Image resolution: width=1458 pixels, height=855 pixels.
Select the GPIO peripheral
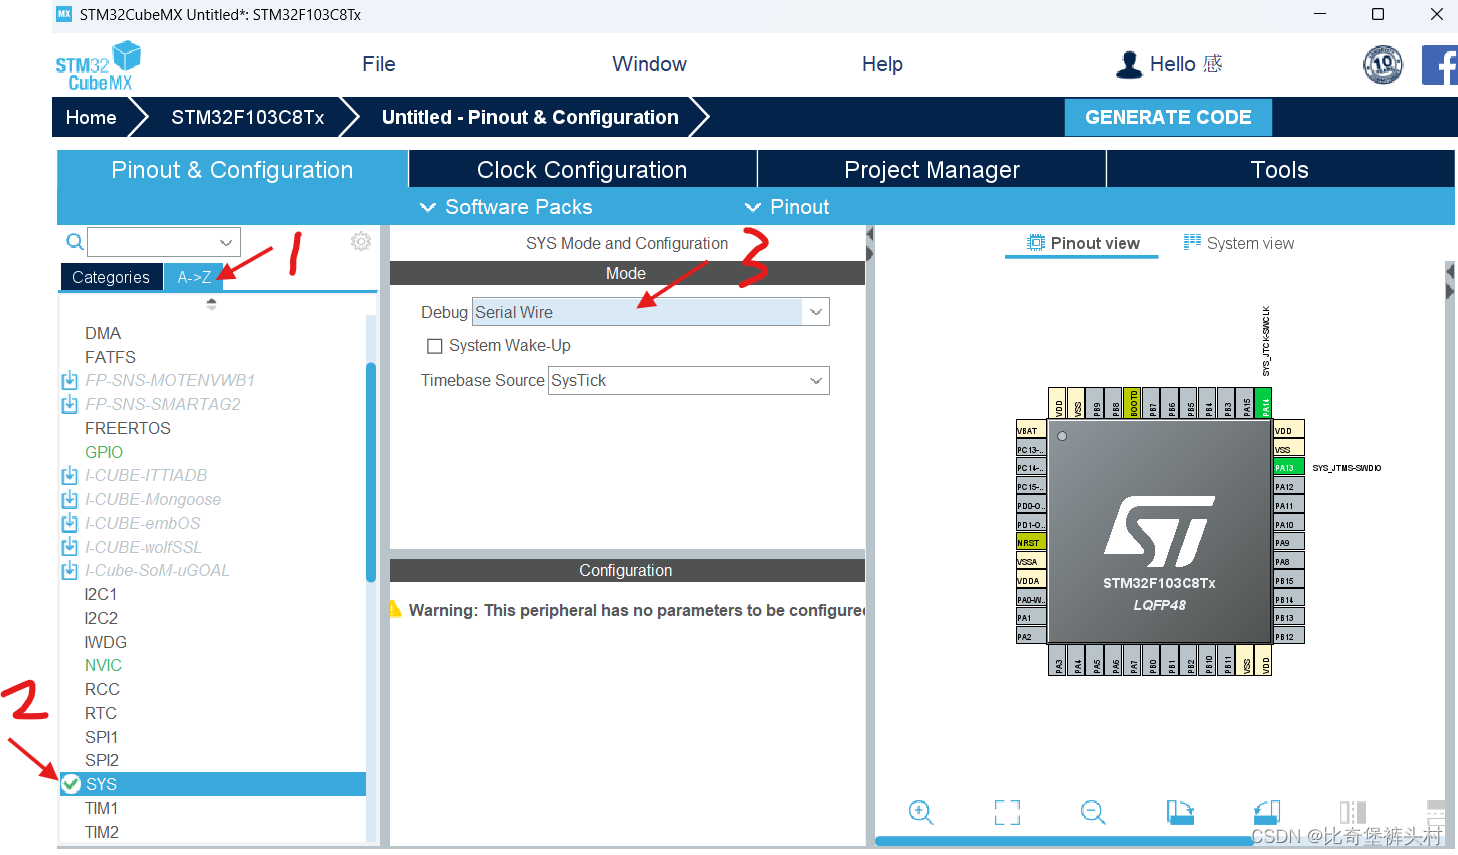click(x=104, y=452)
